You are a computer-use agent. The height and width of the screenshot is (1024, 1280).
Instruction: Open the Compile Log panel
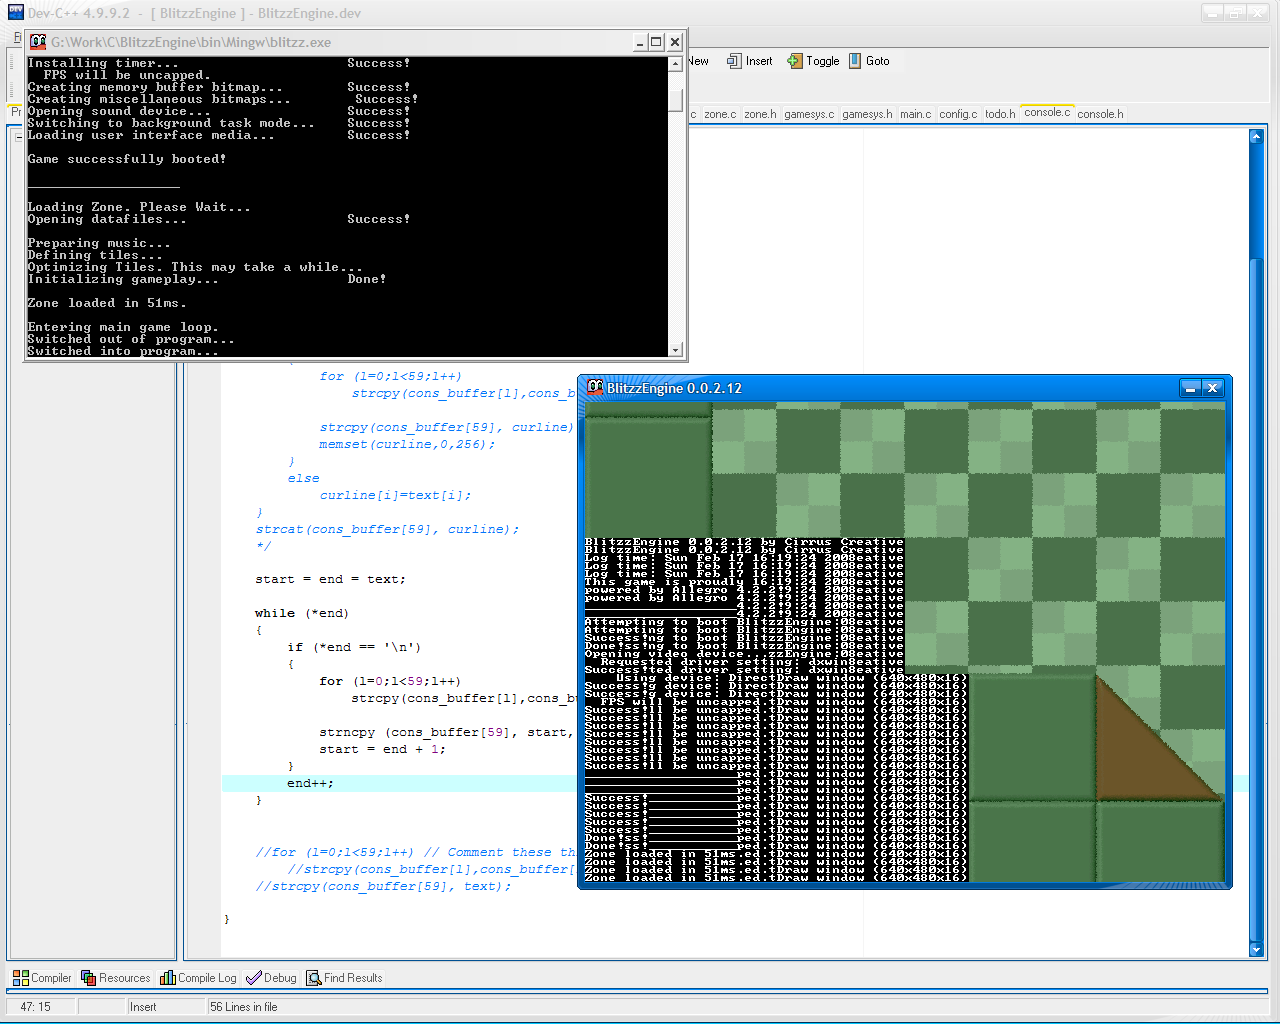pyautogui.click(x=198, y=978)
